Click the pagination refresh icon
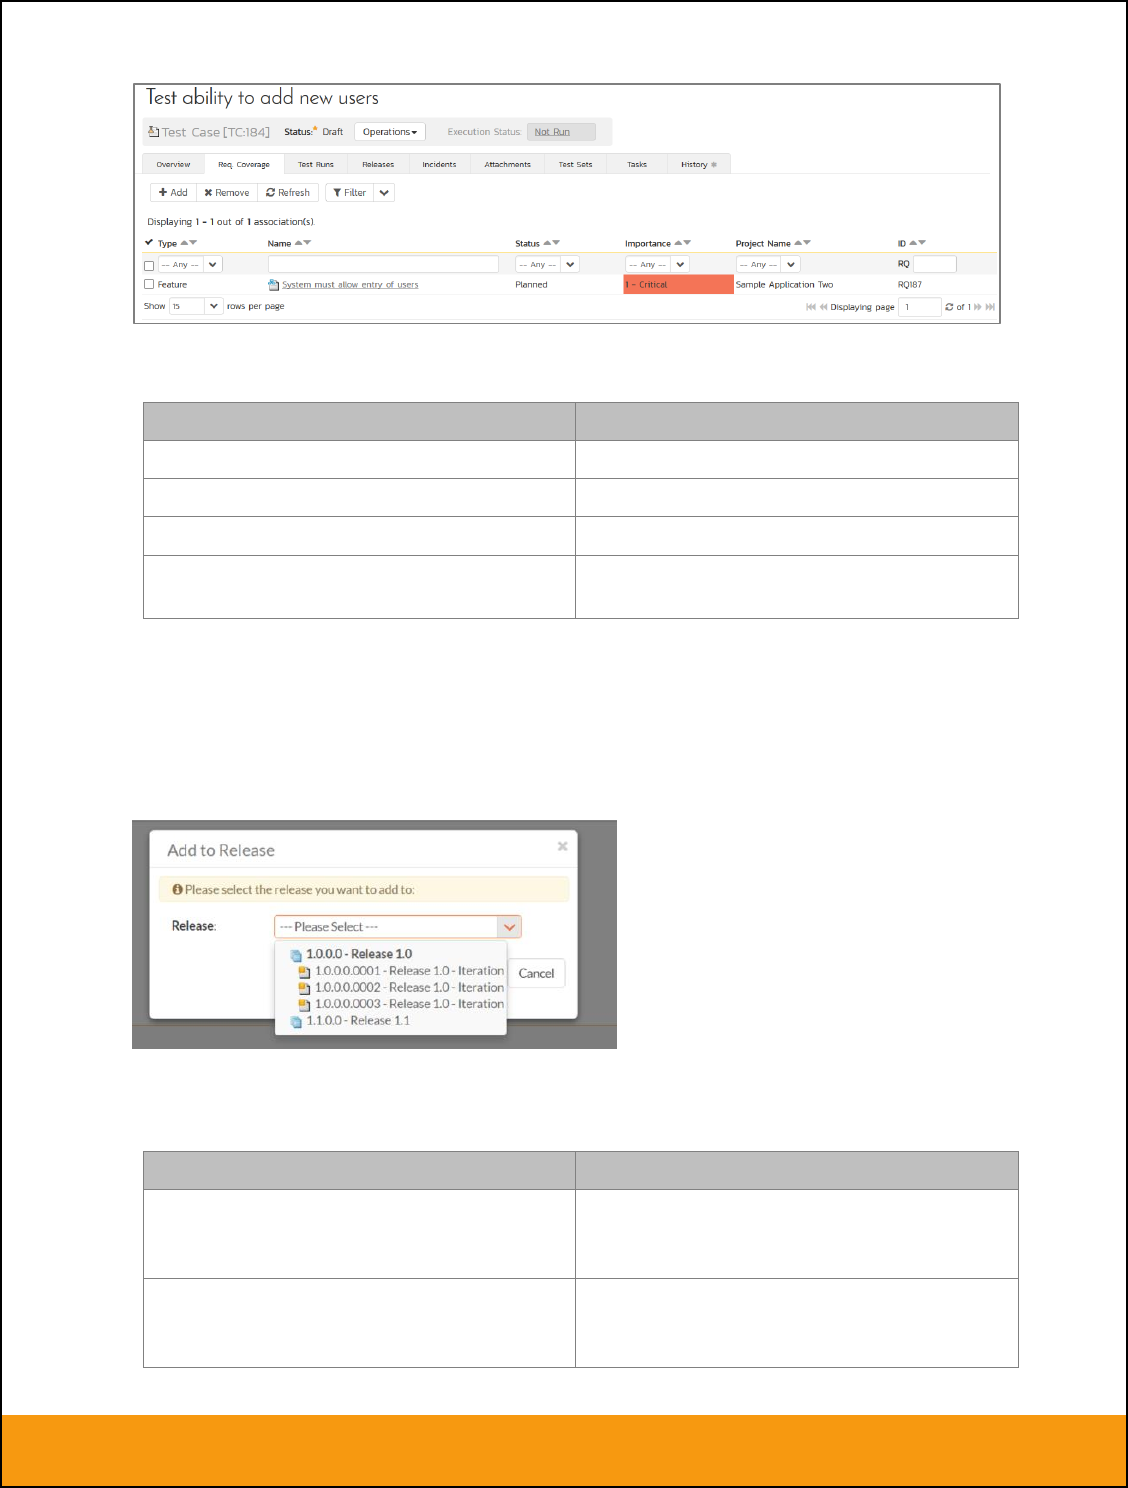The image size is (1128, 1488). tap(949, 307)
